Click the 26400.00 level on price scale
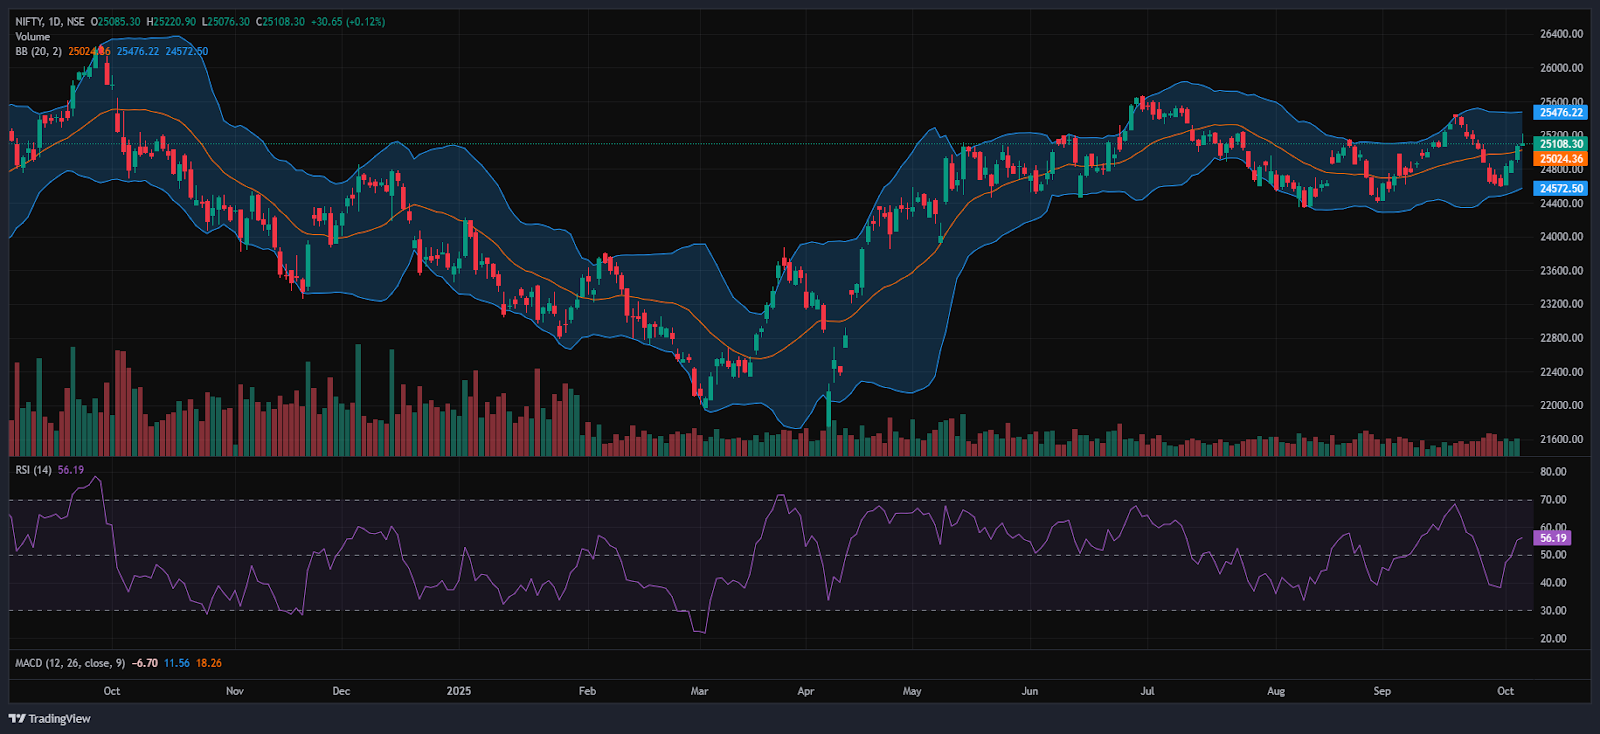Image resolution: width=1600 pixels, height=734 pixels. coord(1561,34)
